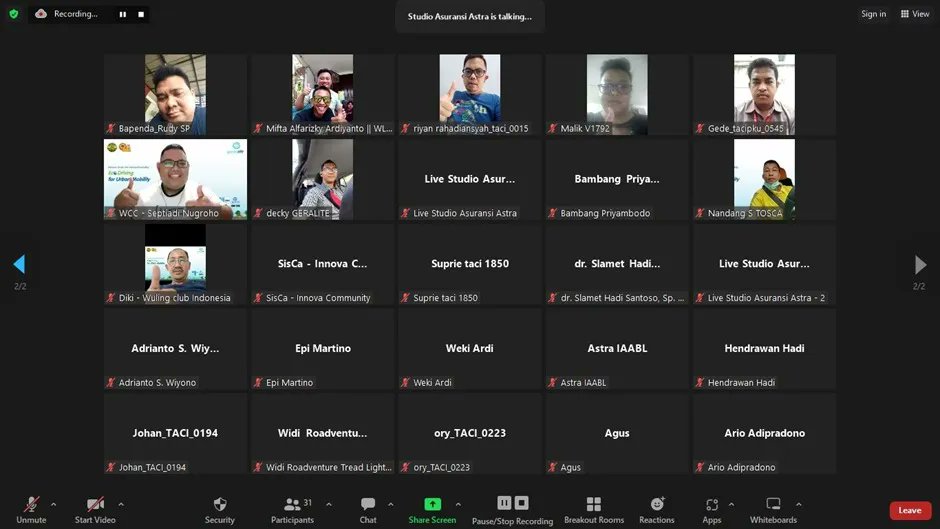Click SisCa - Innova Community tile
Image resolution: width=940 pixels, height=529 pixels.
point(323,264)
